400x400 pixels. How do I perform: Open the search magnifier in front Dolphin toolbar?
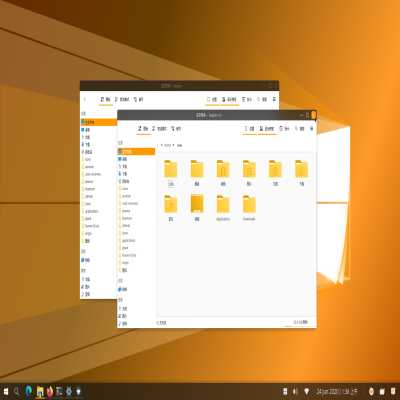[299, 129]
